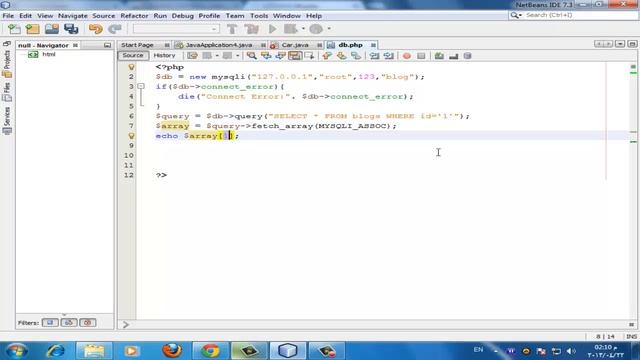The height and width of the screenshot is (360, 640).
Task: Open the project configuration combo box
Action: click(176, 29)
